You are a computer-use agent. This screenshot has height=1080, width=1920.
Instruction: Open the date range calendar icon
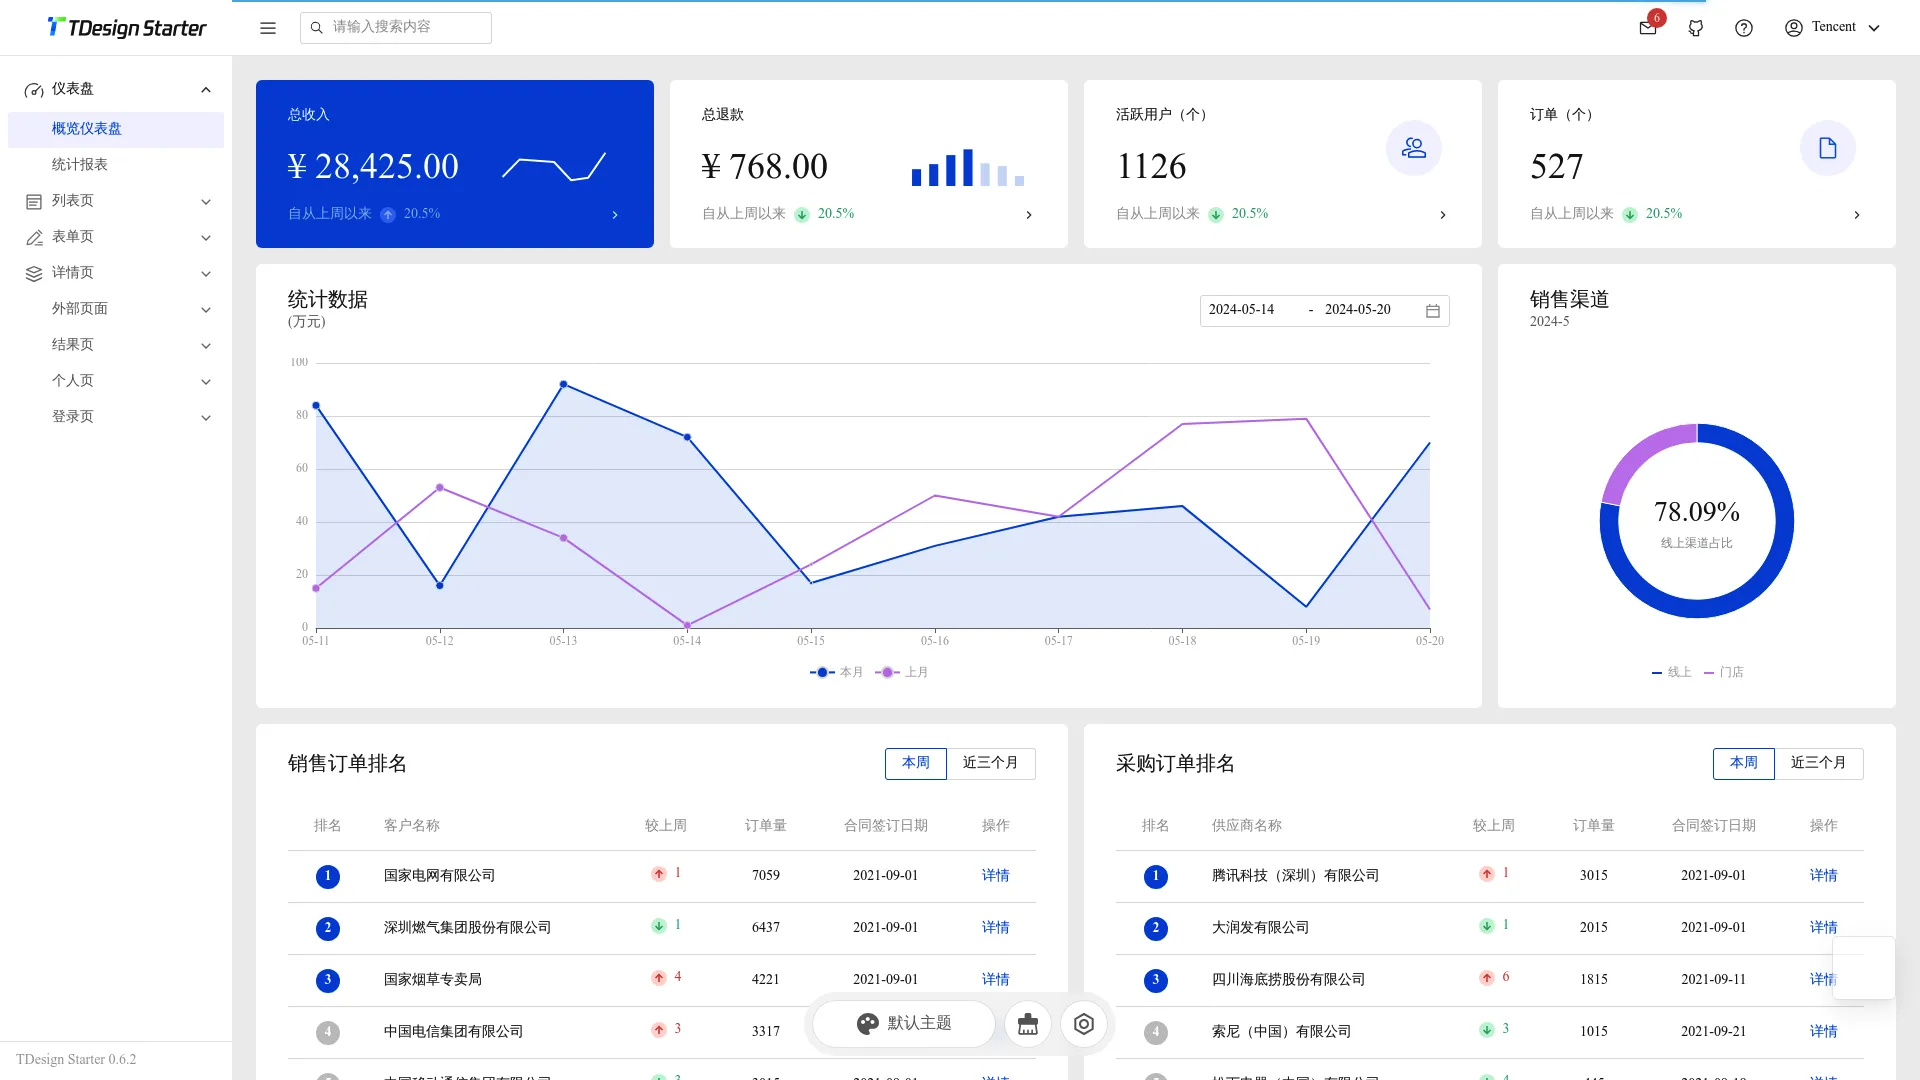tap(1433, 311)
